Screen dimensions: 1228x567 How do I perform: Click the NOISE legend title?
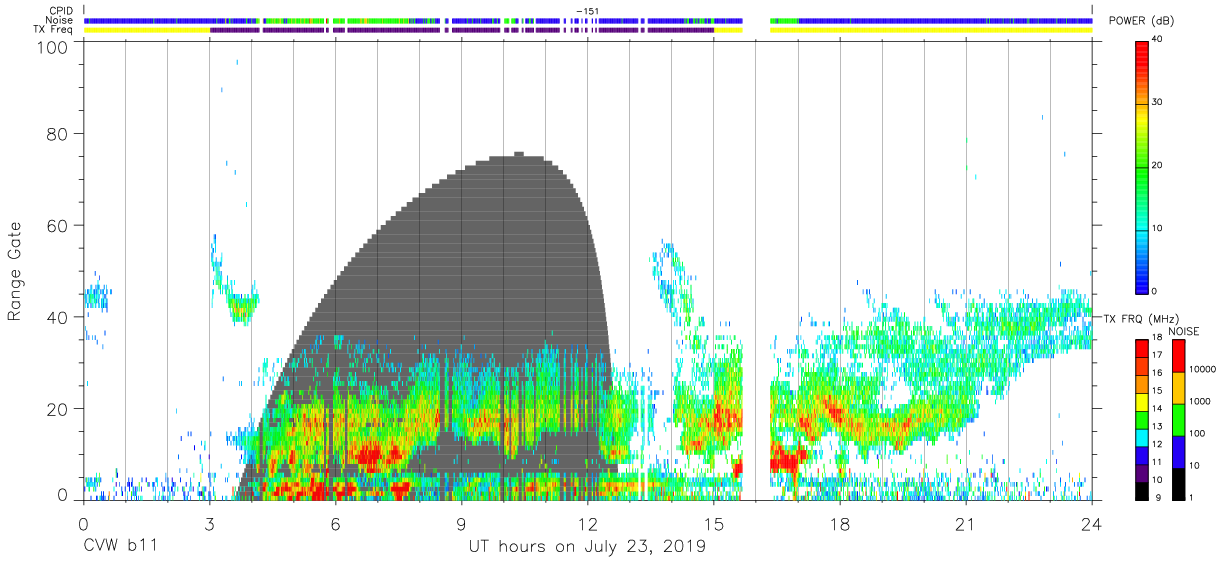[x=1183, y=331]
